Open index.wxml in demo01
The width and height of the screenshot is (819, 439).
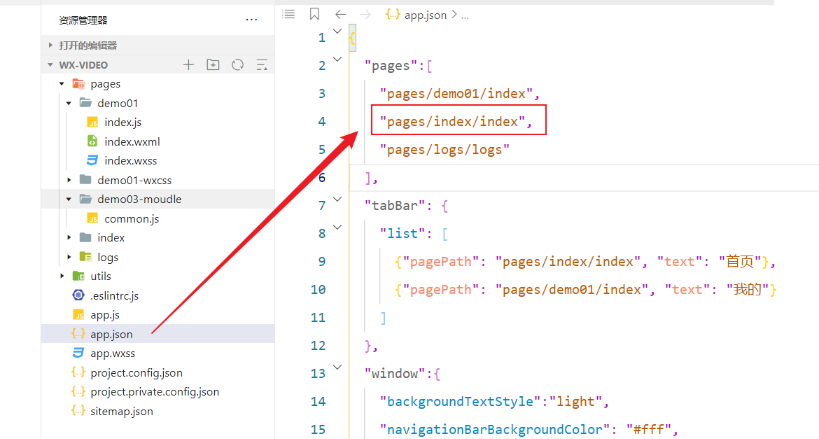pos(132,142)
